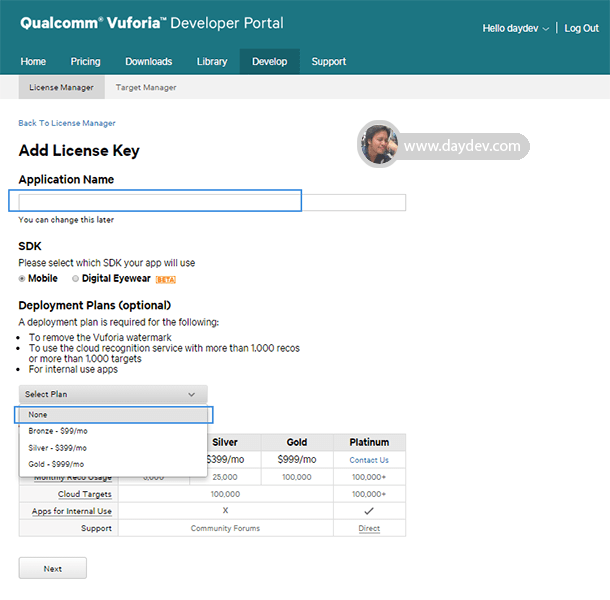Choose None from plan list
The height and width of the screenshot is (600, 610).
click(x=114, y=415)
